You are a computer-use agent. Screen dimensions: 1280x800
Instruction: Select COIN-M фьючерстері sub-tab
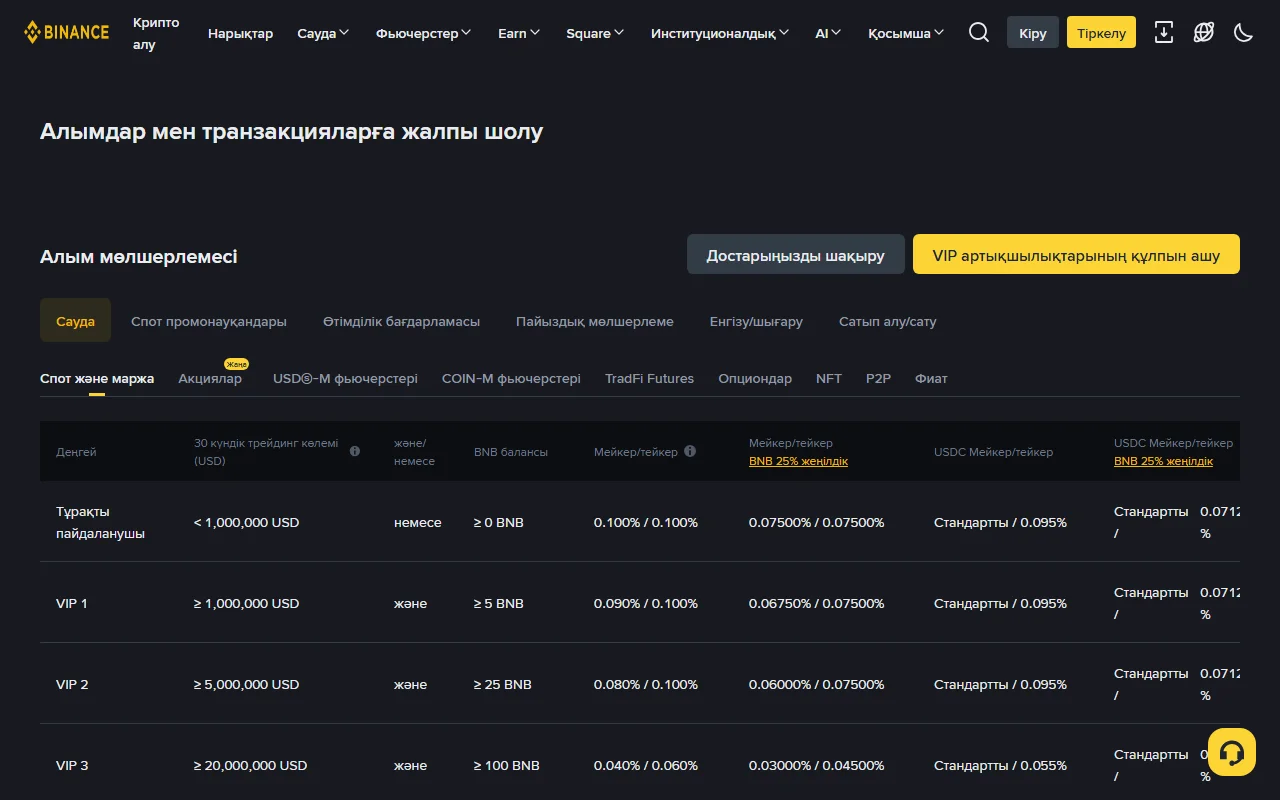click(511, 378)
